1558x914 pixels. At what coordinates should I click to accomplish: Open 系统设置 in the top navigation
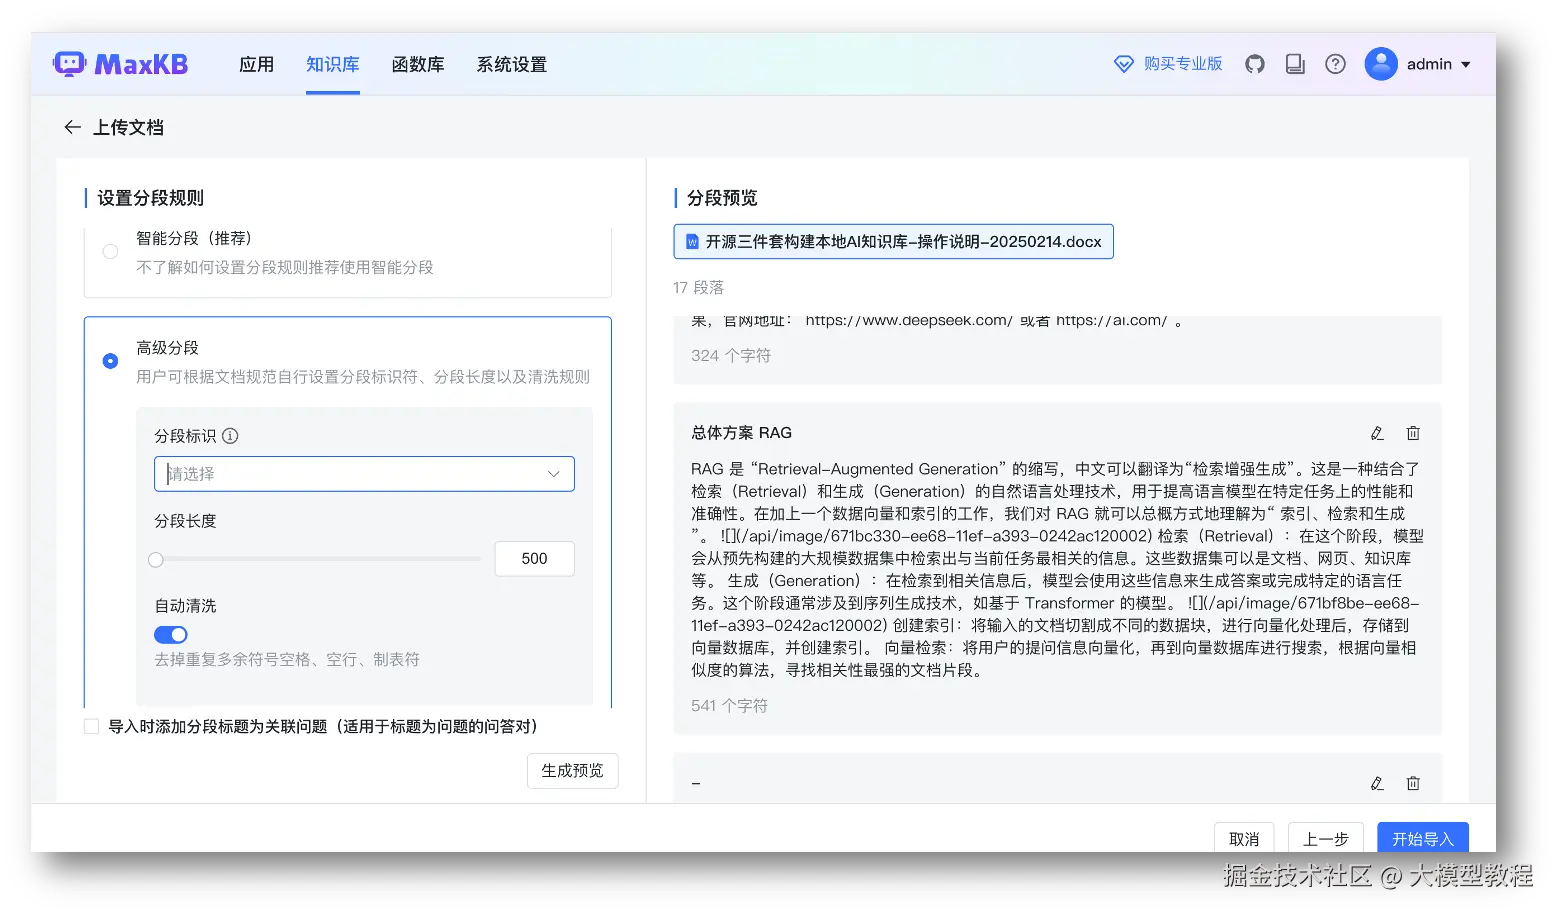click(512, 65)
